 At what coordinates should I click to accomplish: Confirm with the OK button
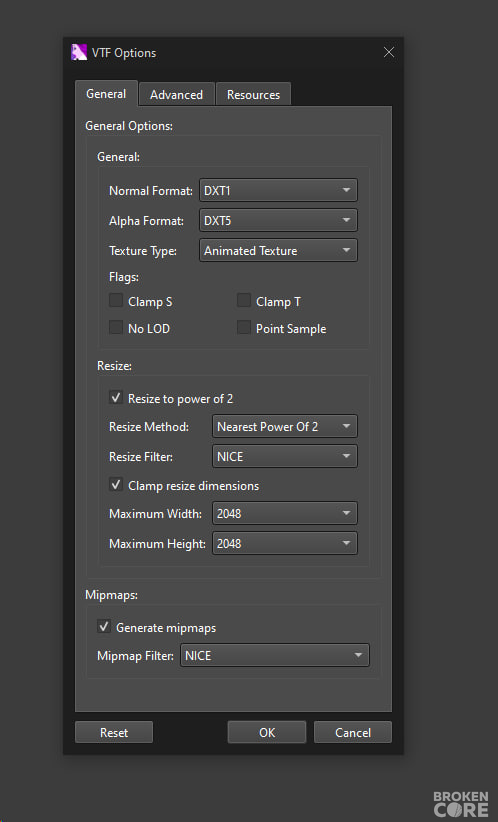(x=267, y=732)
